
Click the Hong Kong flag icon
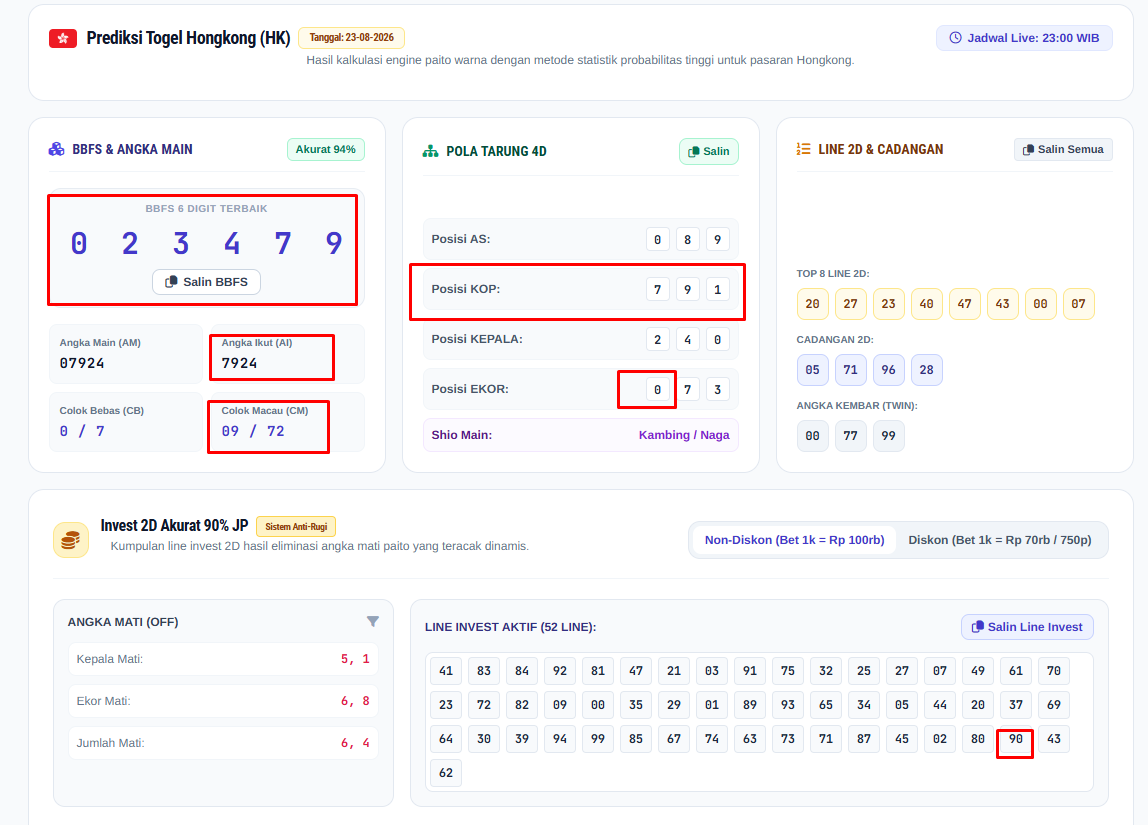63,38
